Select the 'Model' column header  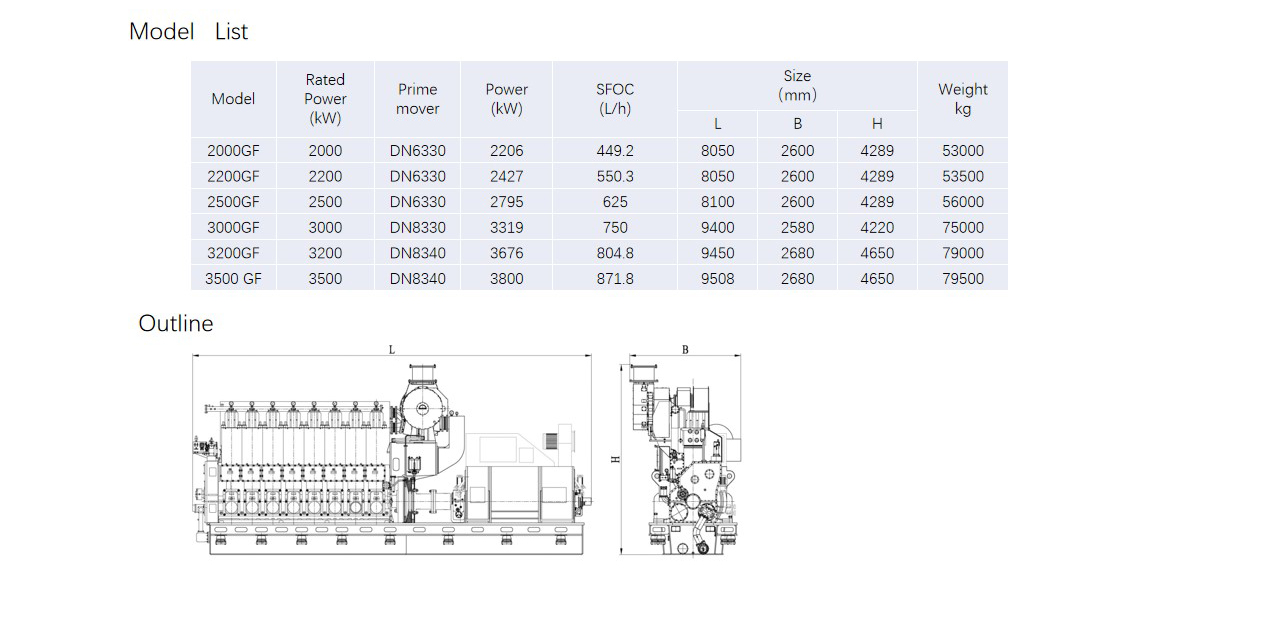(233, 99)
